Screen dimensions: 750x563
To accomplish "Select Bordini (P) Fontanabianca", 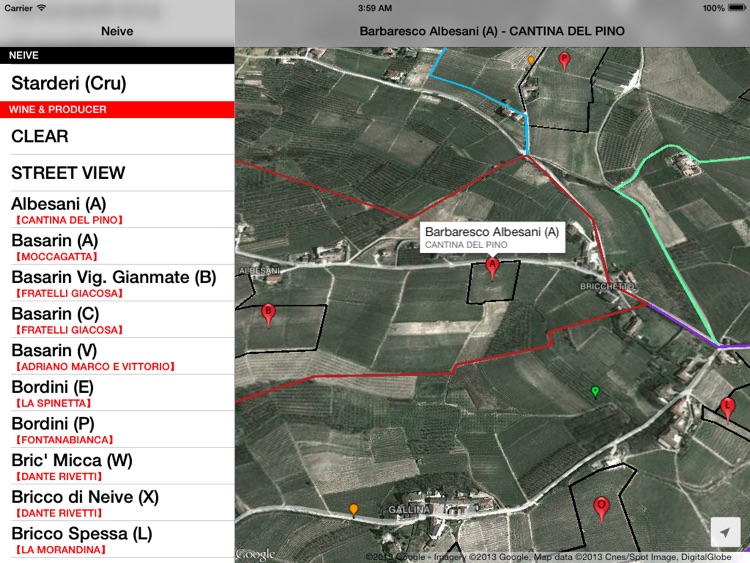I will click(117, 430).
